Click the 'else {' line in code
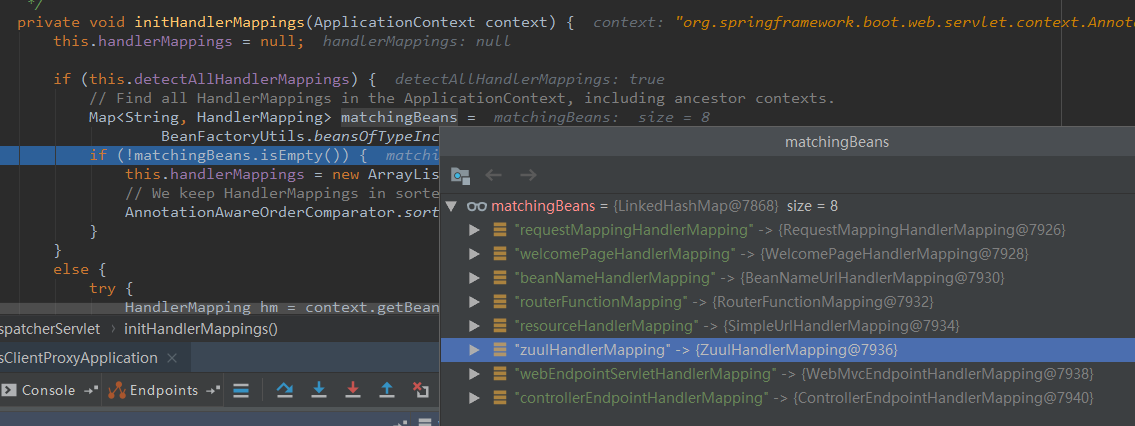Screen dimensions: 1135x426 80,270
